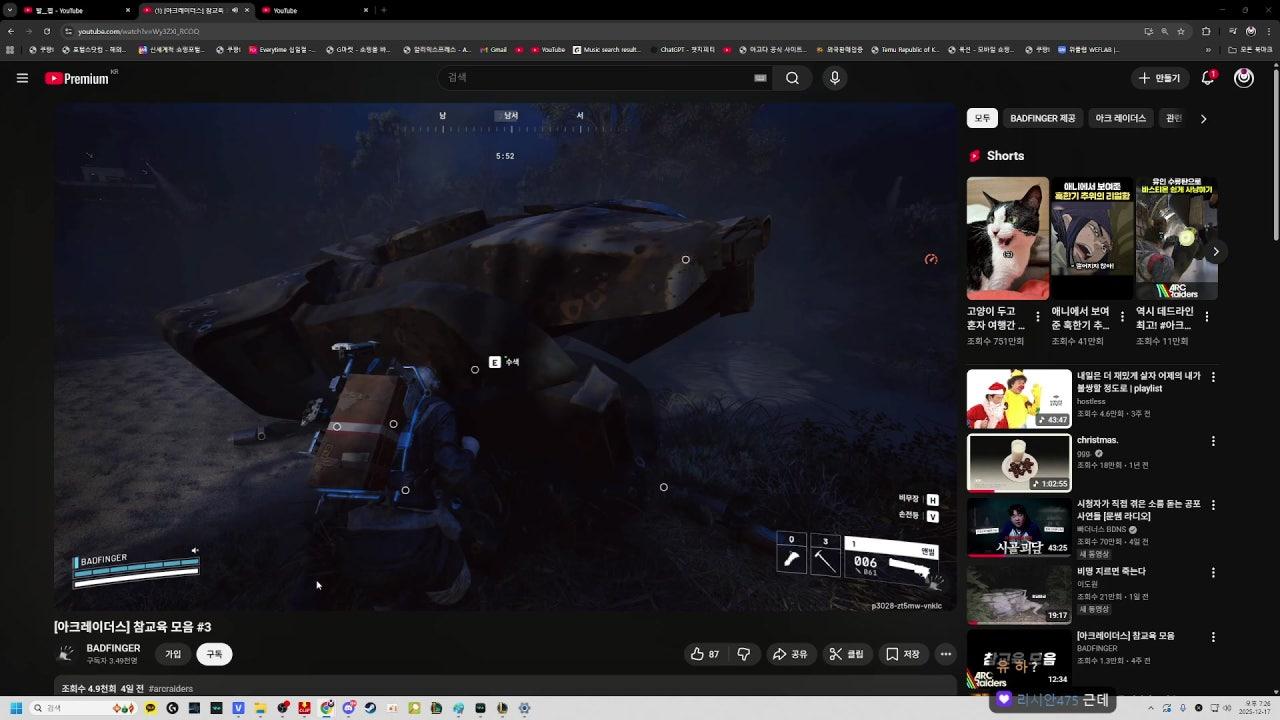This screenshot has width=1280, height=720.
Task: Open the BADFINGER channel avatar
Action: tap(66, 654)
